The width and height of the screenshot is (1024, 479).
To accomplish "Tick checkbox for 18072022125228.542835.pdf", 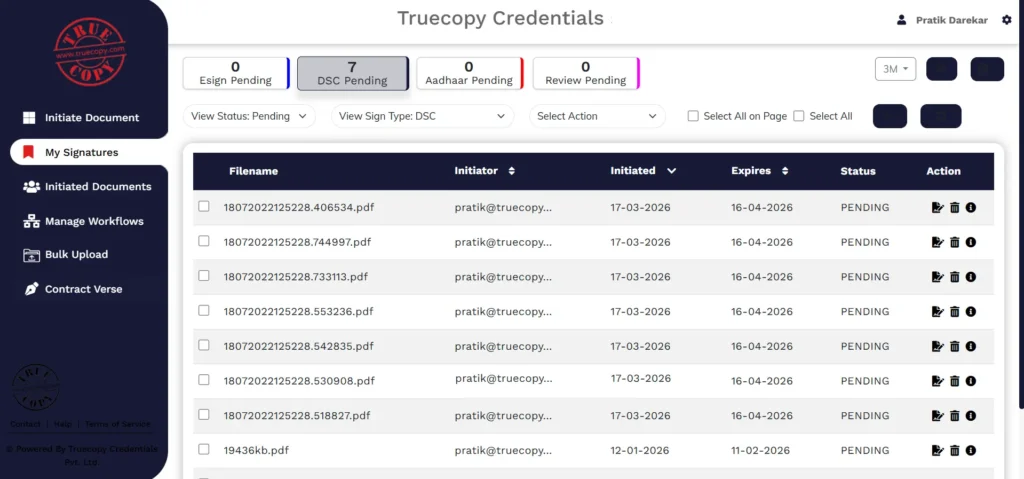I will click(x=204, y=345).
